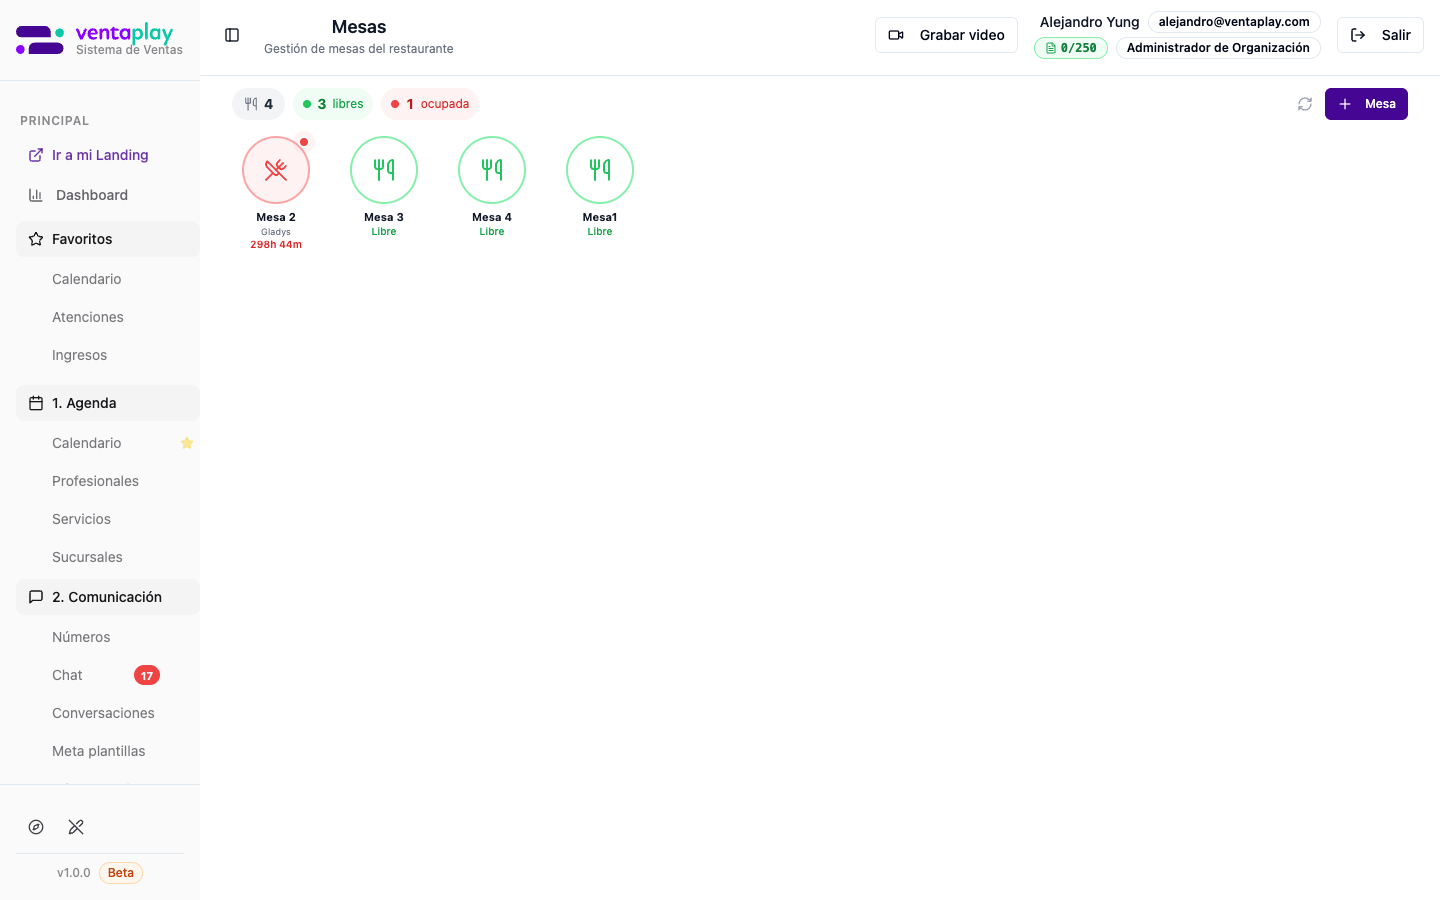Expand the 2. Comunicación section header
Viewport: 1440px width, 900px height.
click(108, 597)
